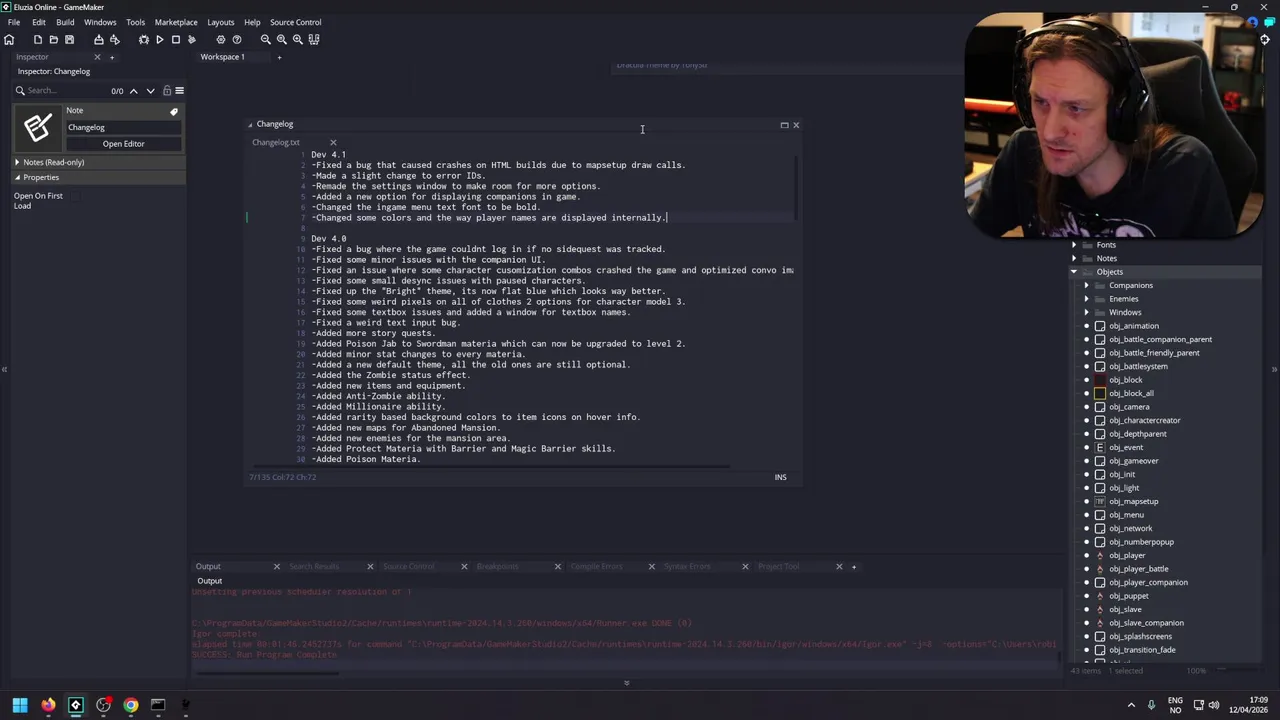Expand the Notes folder in asset browser

tap(1074, 258)
